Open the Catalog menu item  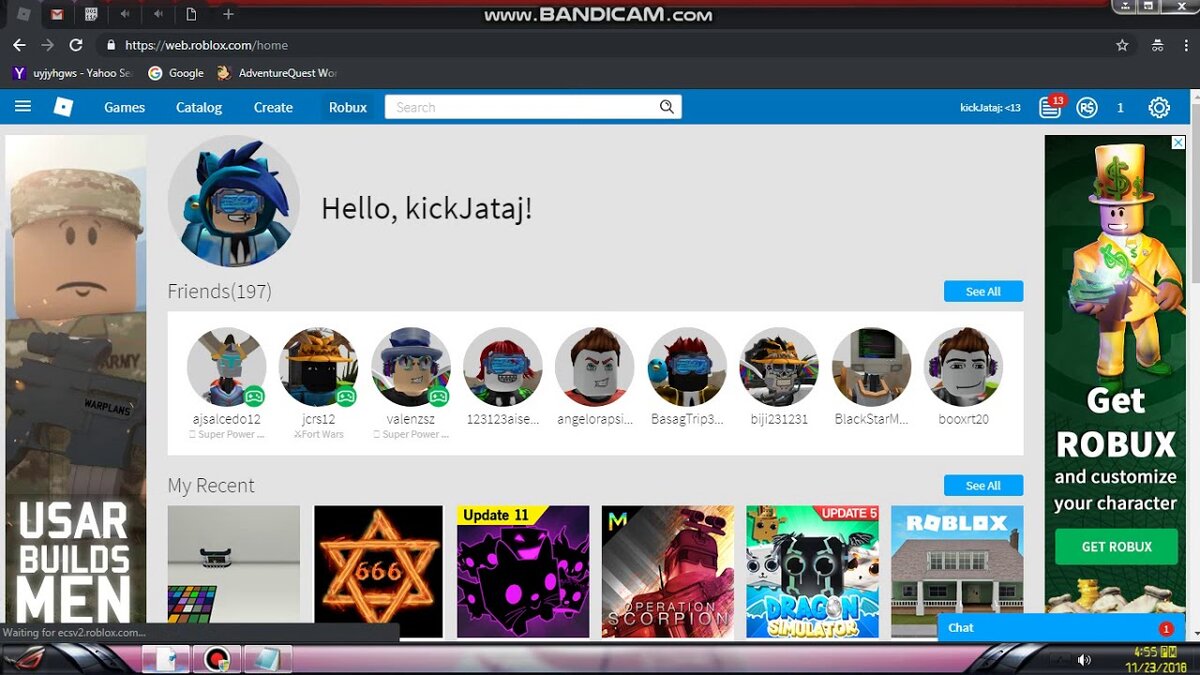click(199, 107)
